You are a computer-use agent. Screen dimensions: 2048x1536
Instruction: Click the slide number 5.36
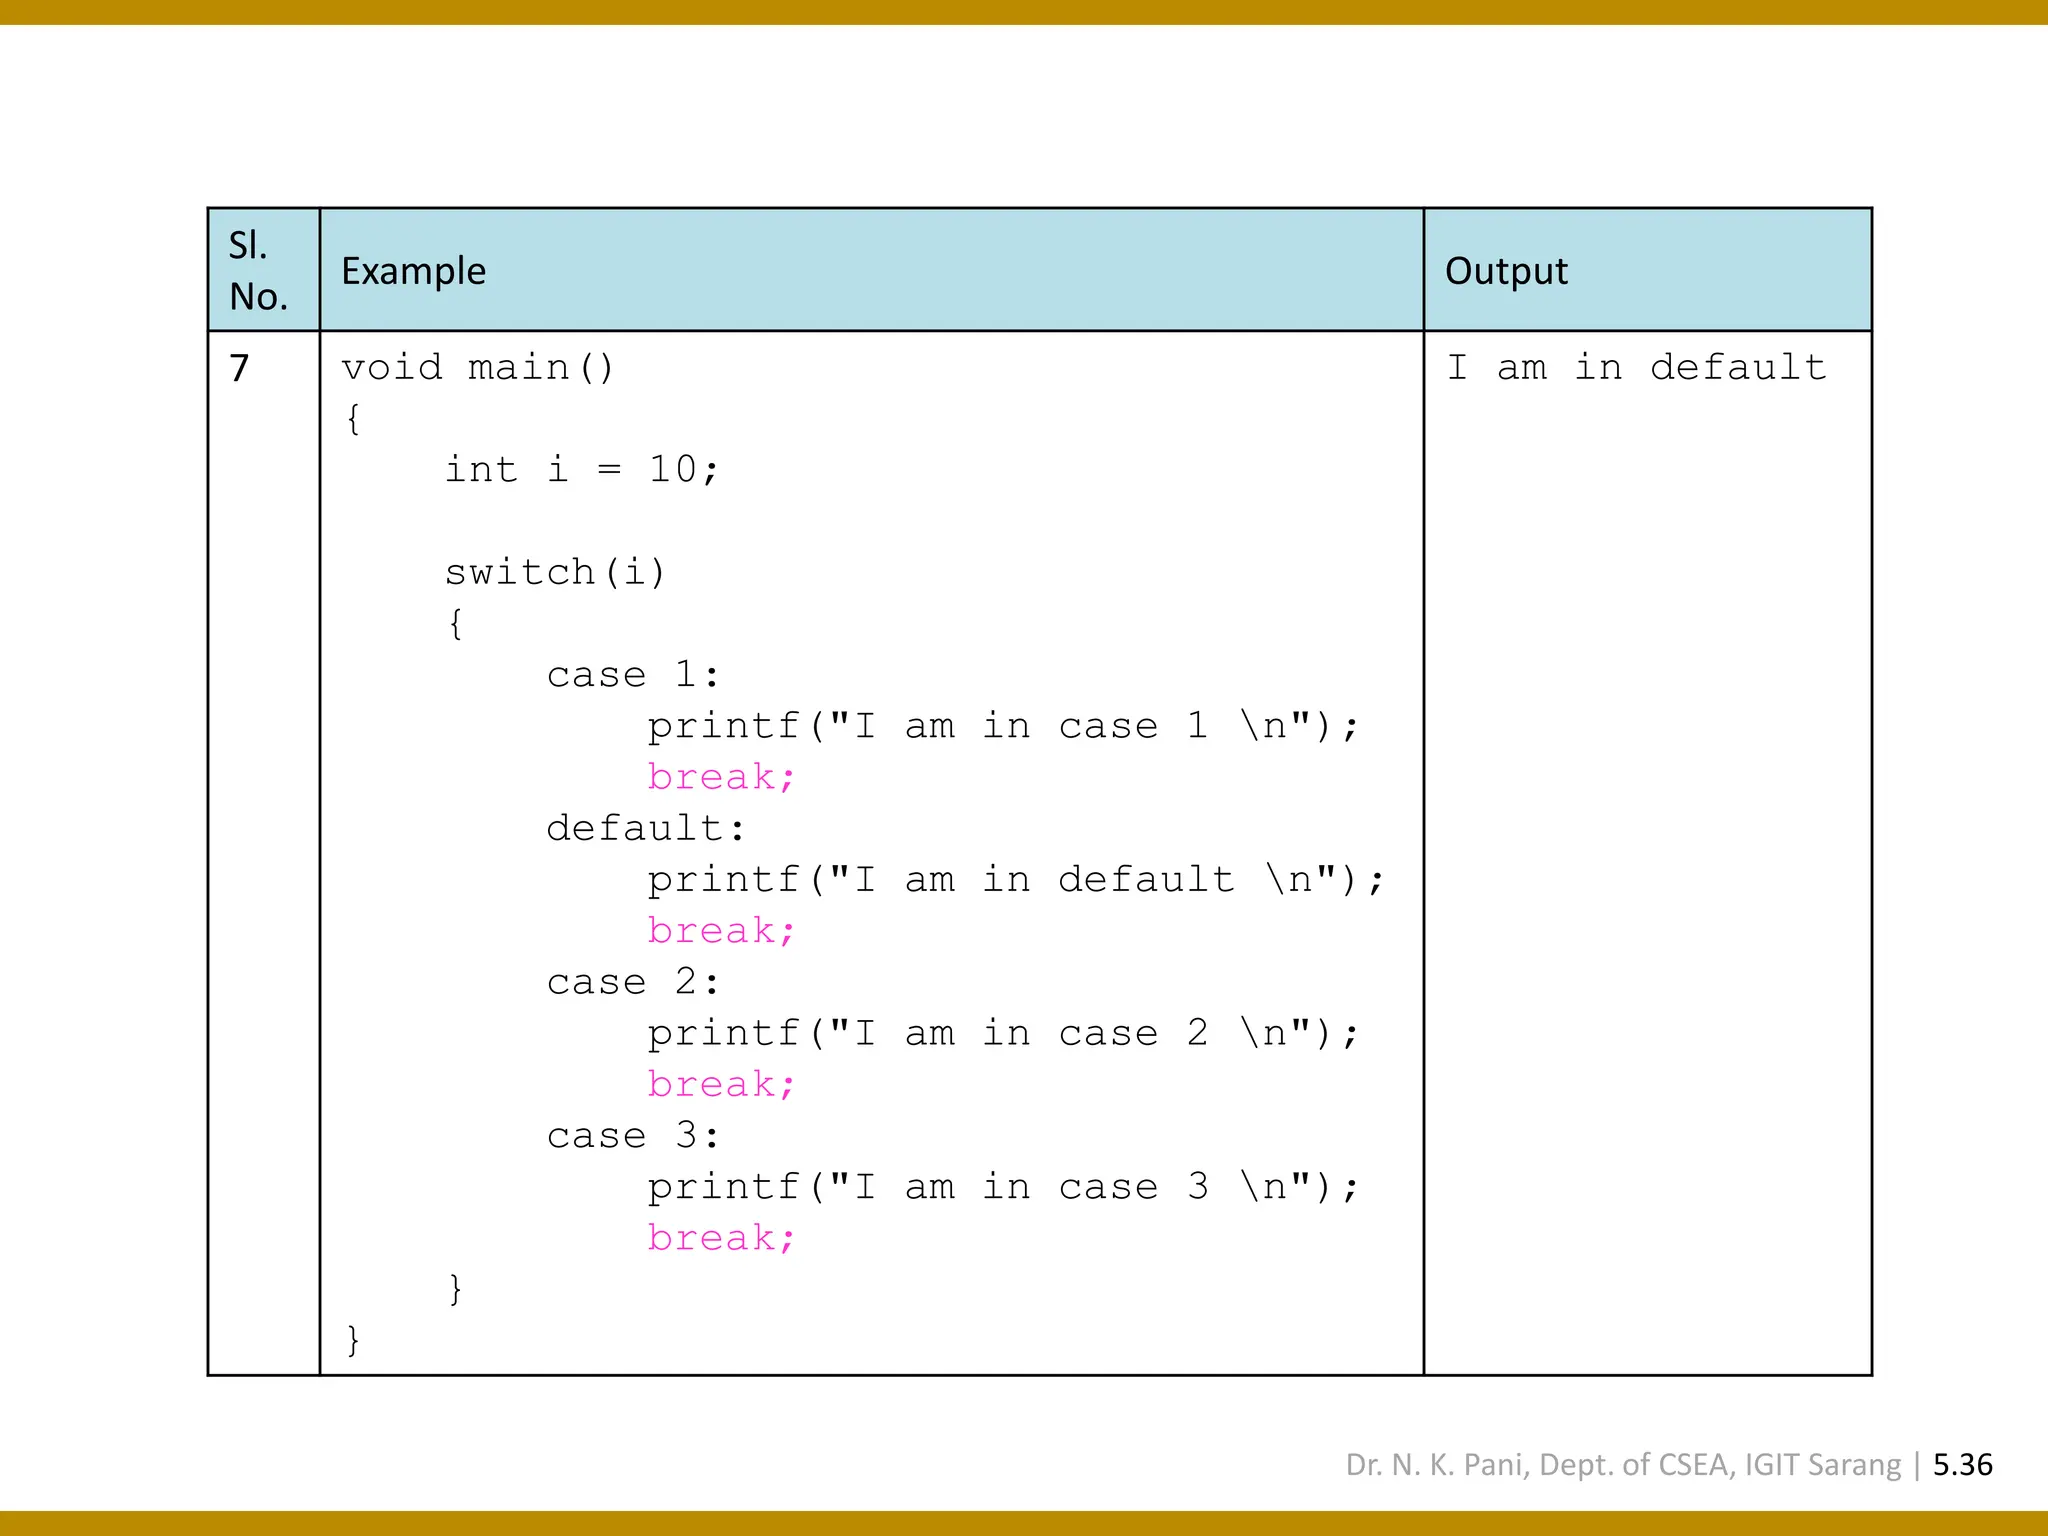pos(1962,1465)
